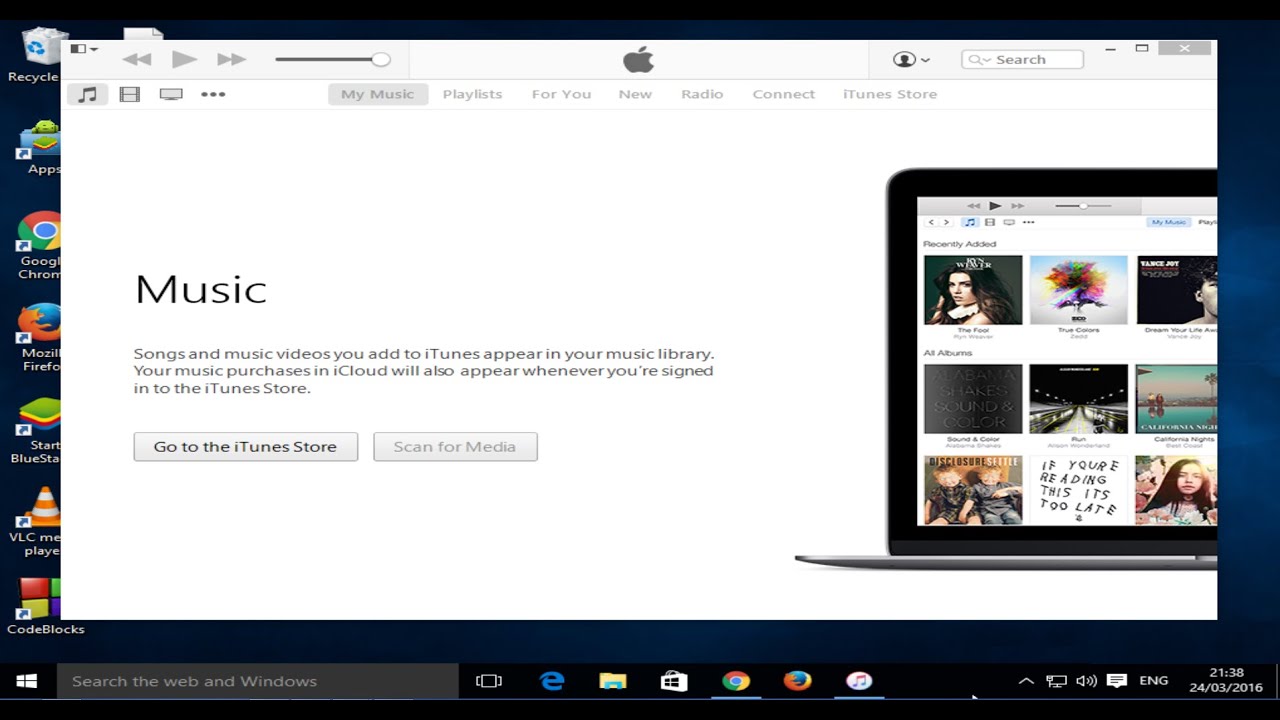
Task: Open VLC media player desktop icon
Action: tap(37, 521)
